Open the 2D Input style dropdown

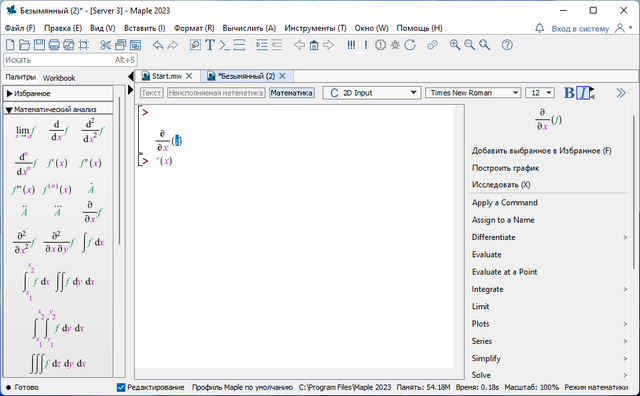point(371,93)
